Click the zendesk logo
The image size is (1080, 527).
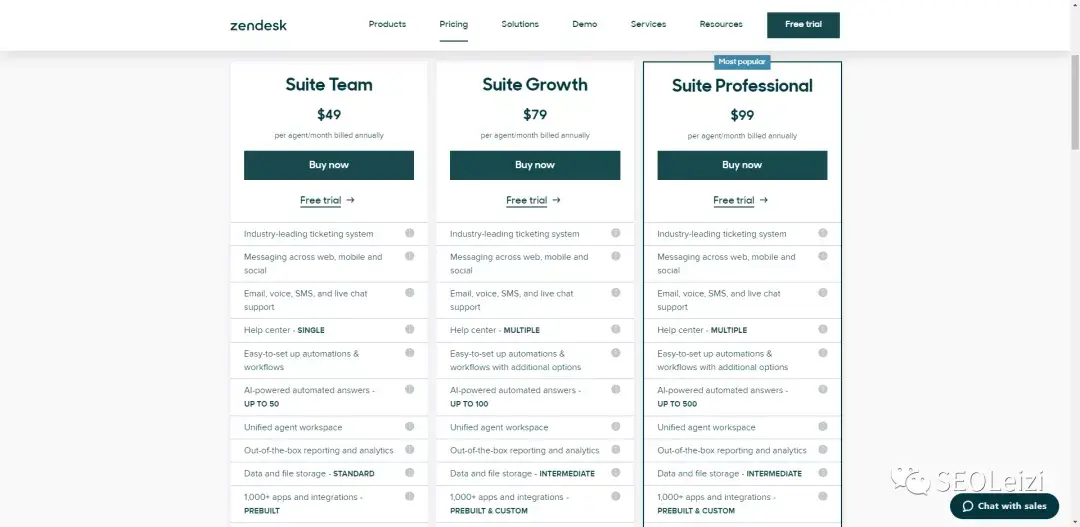click(x=258, y=25)
